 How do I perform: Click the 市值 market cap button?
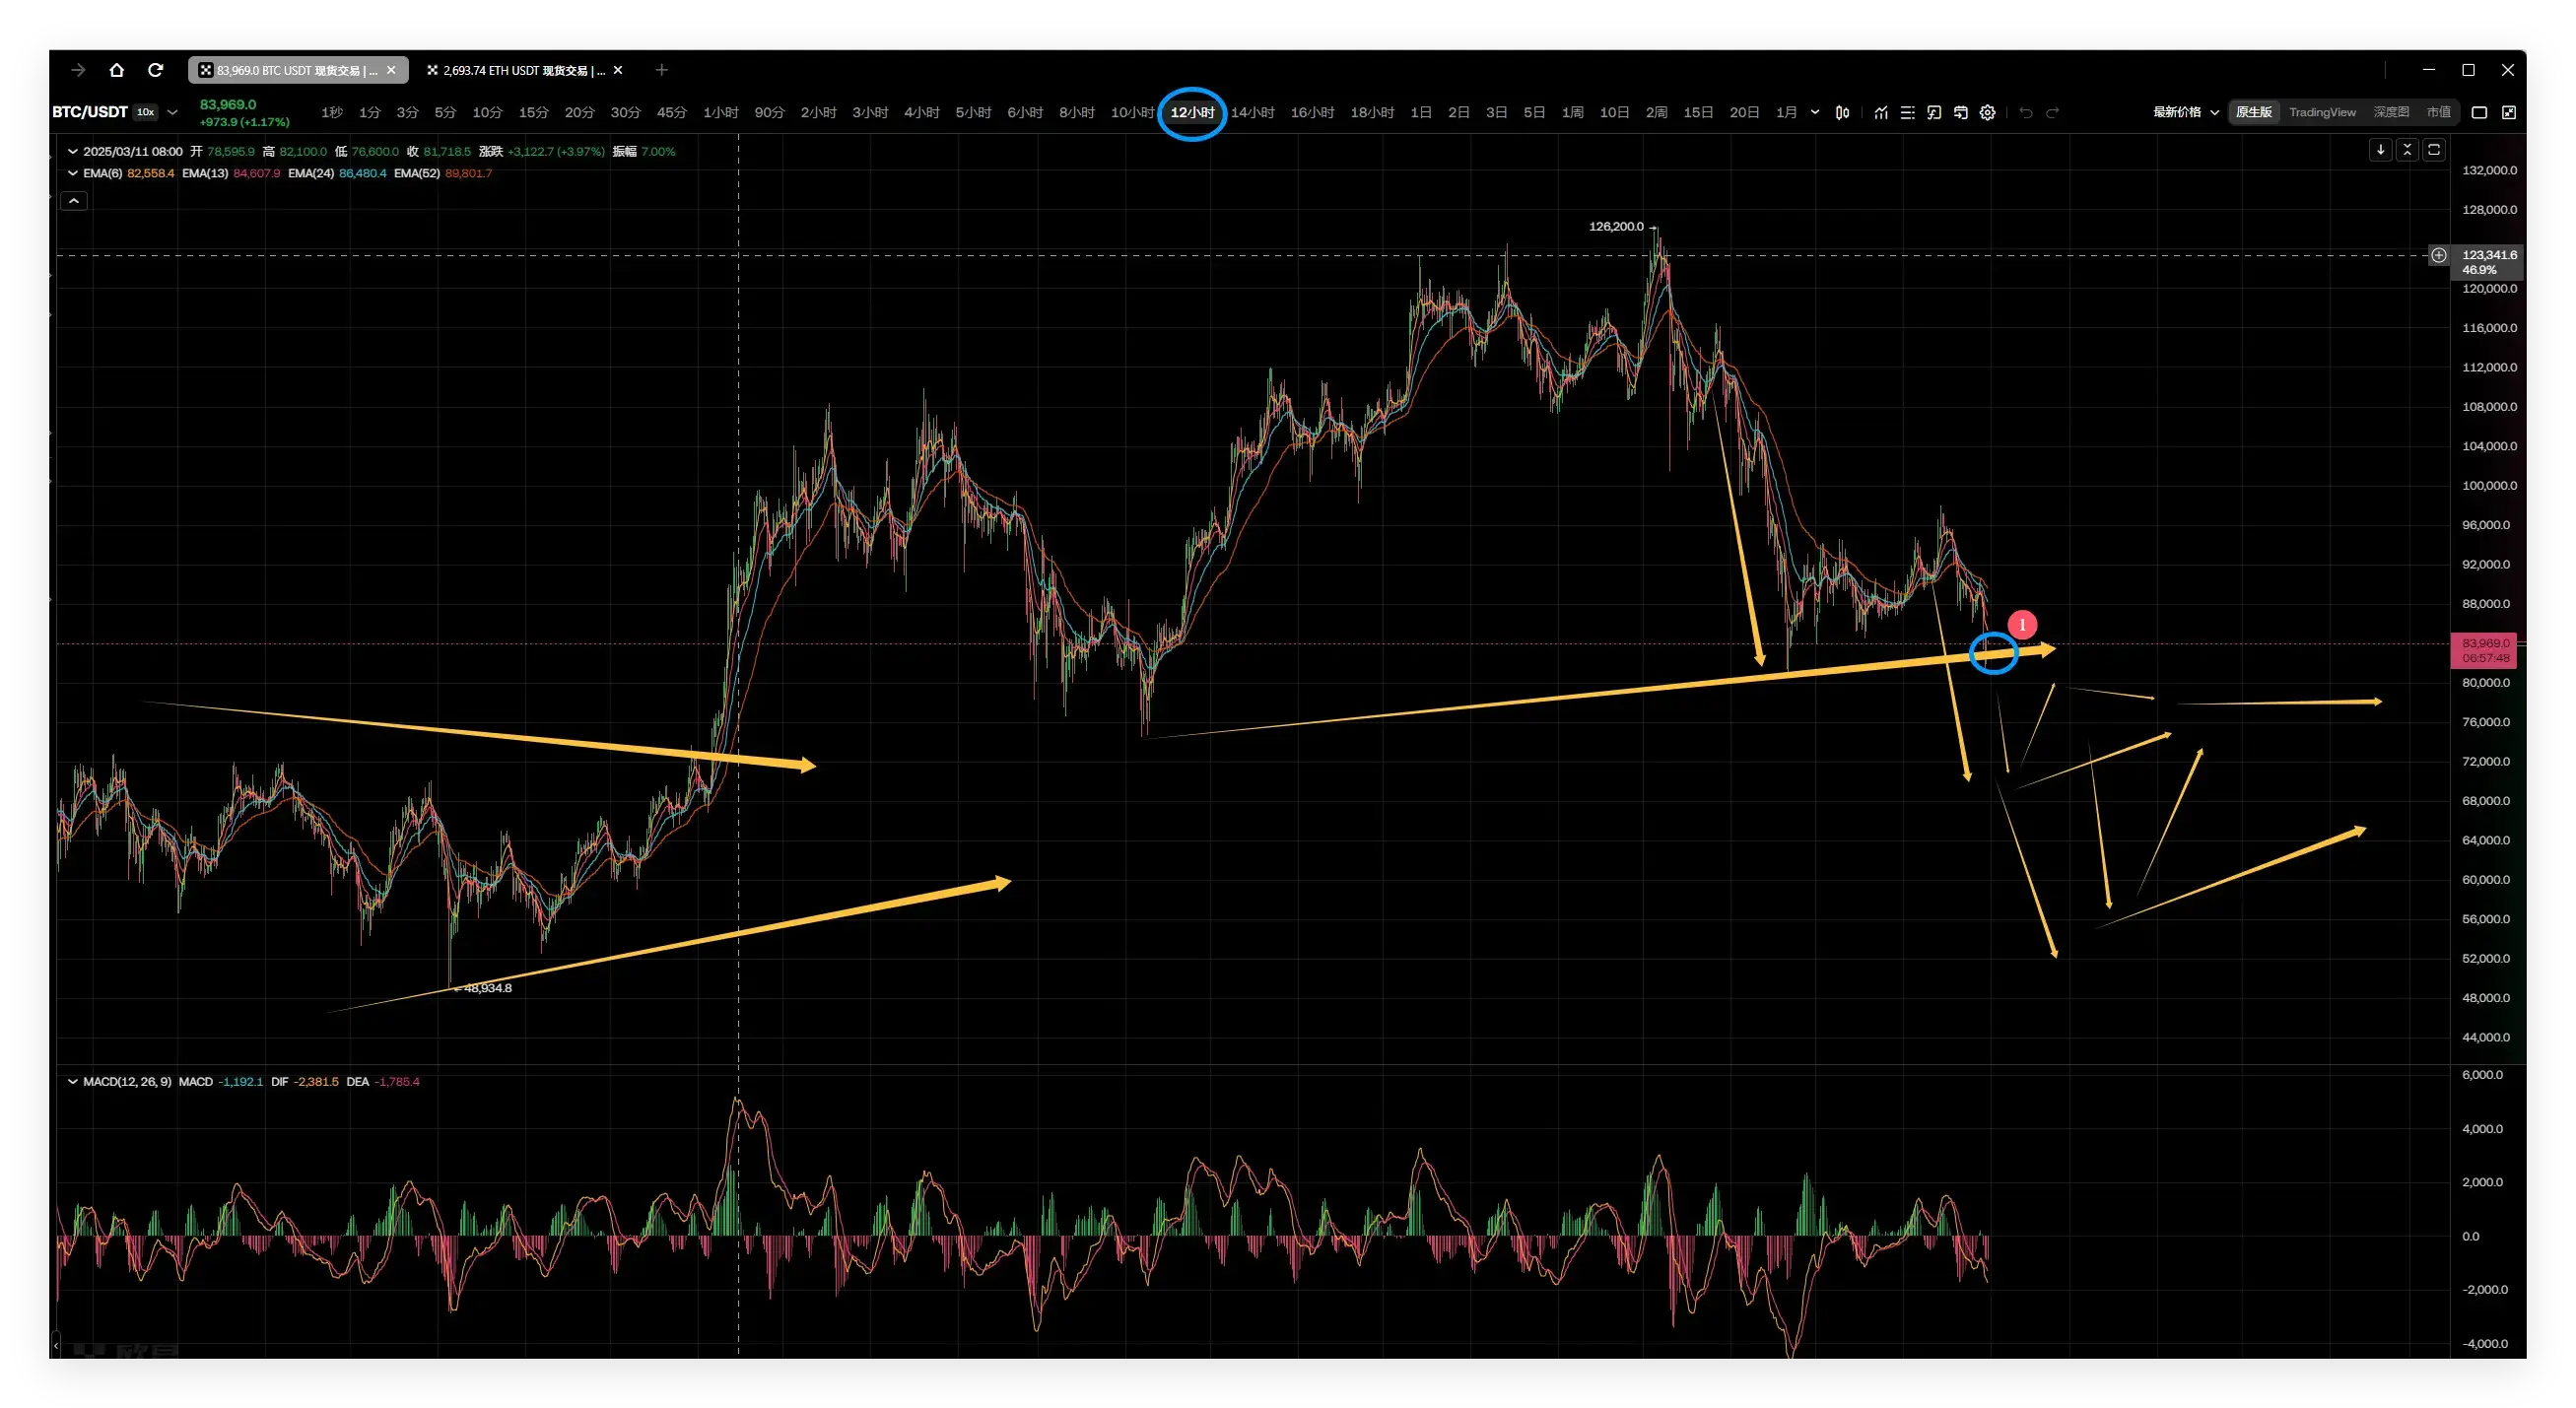(x=2438, y=112)
